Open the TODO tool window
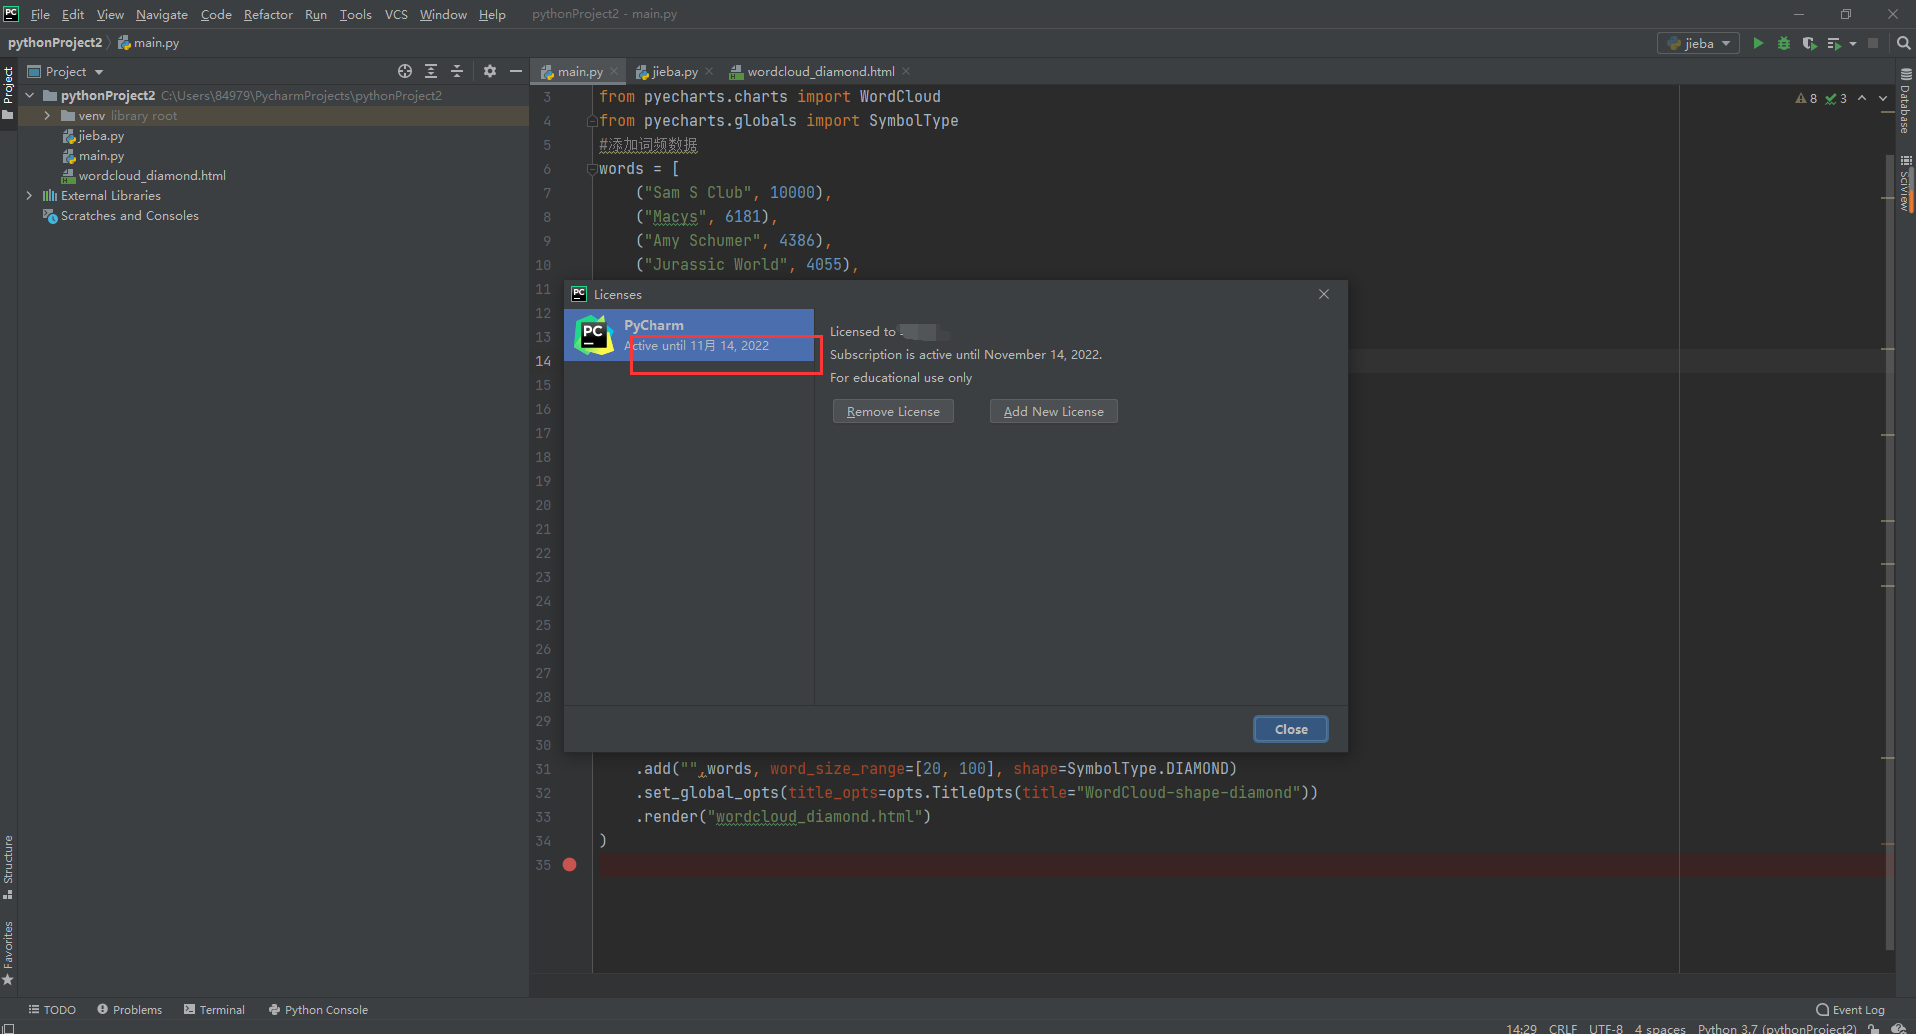This screenshot has height=1034, width=1916. 52,1009
